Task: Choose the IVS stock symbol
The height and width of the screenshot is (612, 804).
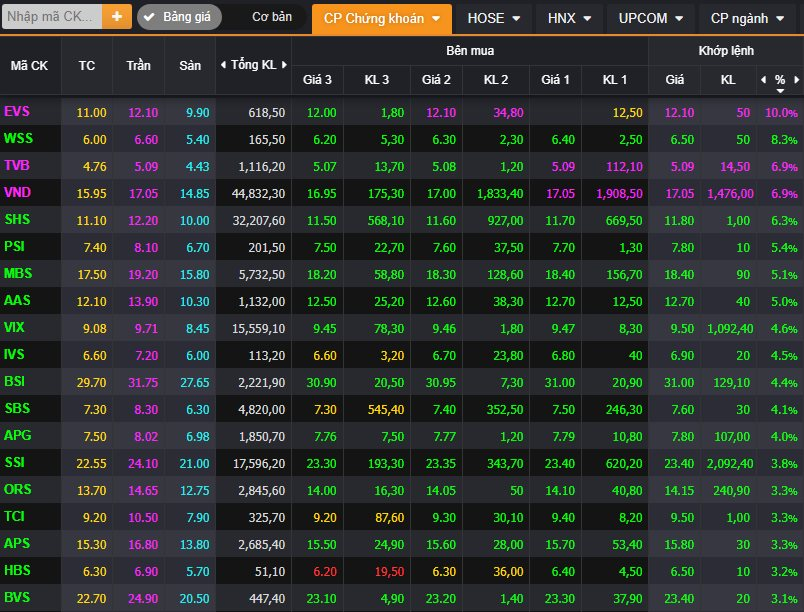Action: click(14, 354)
